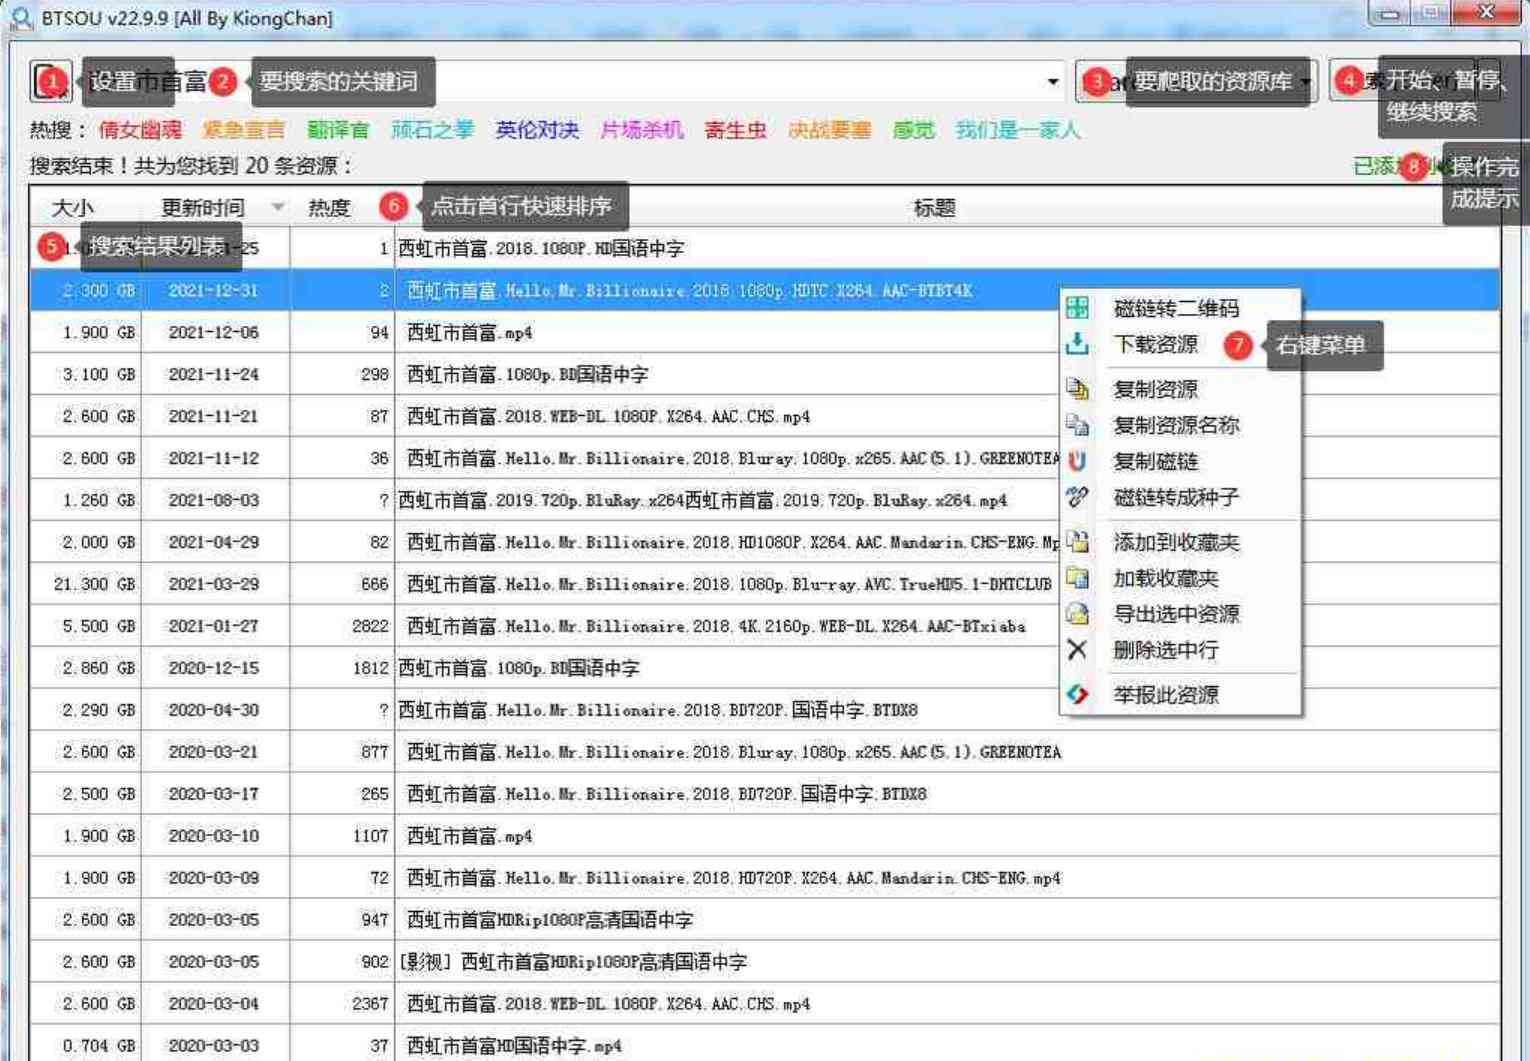The image size is (1530, 1061).
Task: Select the 2.500 GB row dated 2020-03-17
Action: (x=765, y=794)
